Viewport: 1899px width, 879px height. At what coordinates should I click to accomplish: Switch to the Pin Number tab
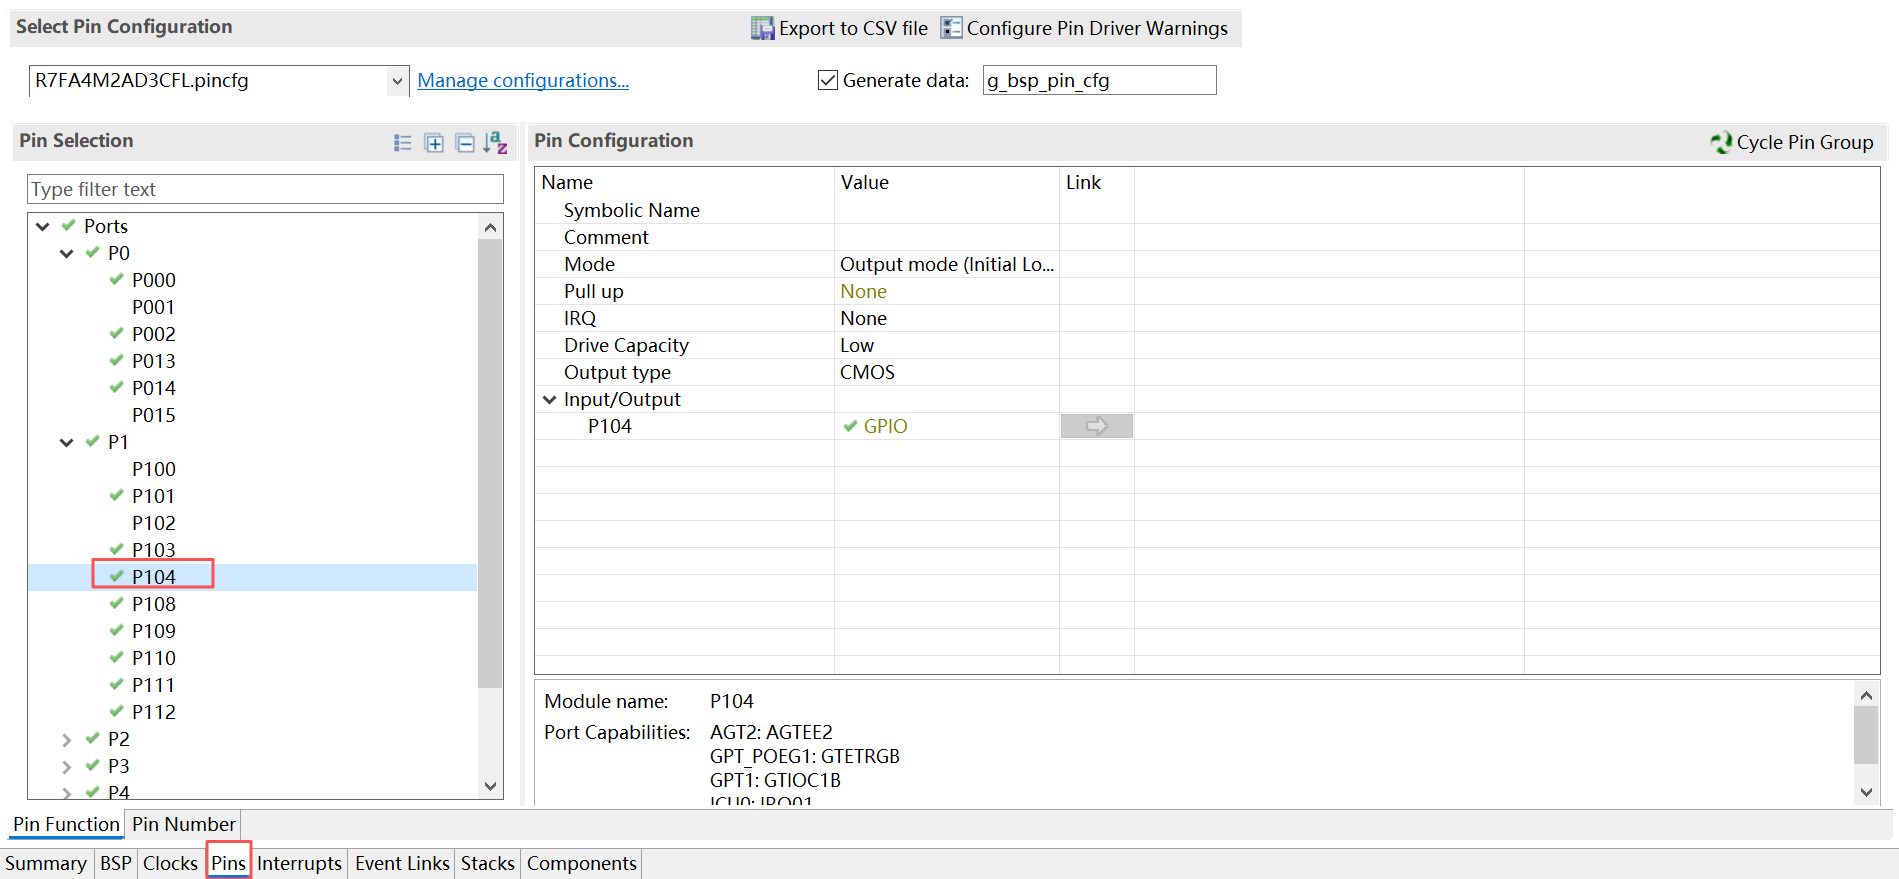pos(184,824)
